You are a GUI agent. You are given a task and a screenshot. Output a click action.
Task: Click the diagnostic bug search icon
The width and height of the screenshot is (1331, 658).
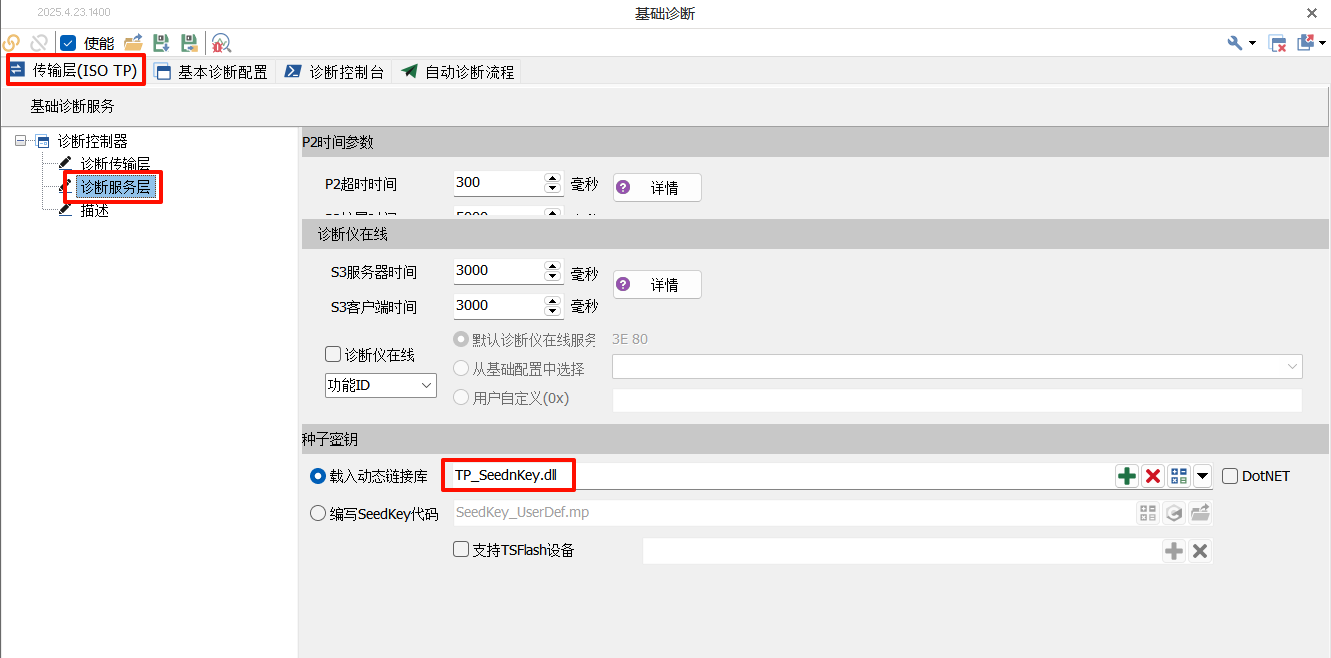pyautogui.click(x=220, y=43)
